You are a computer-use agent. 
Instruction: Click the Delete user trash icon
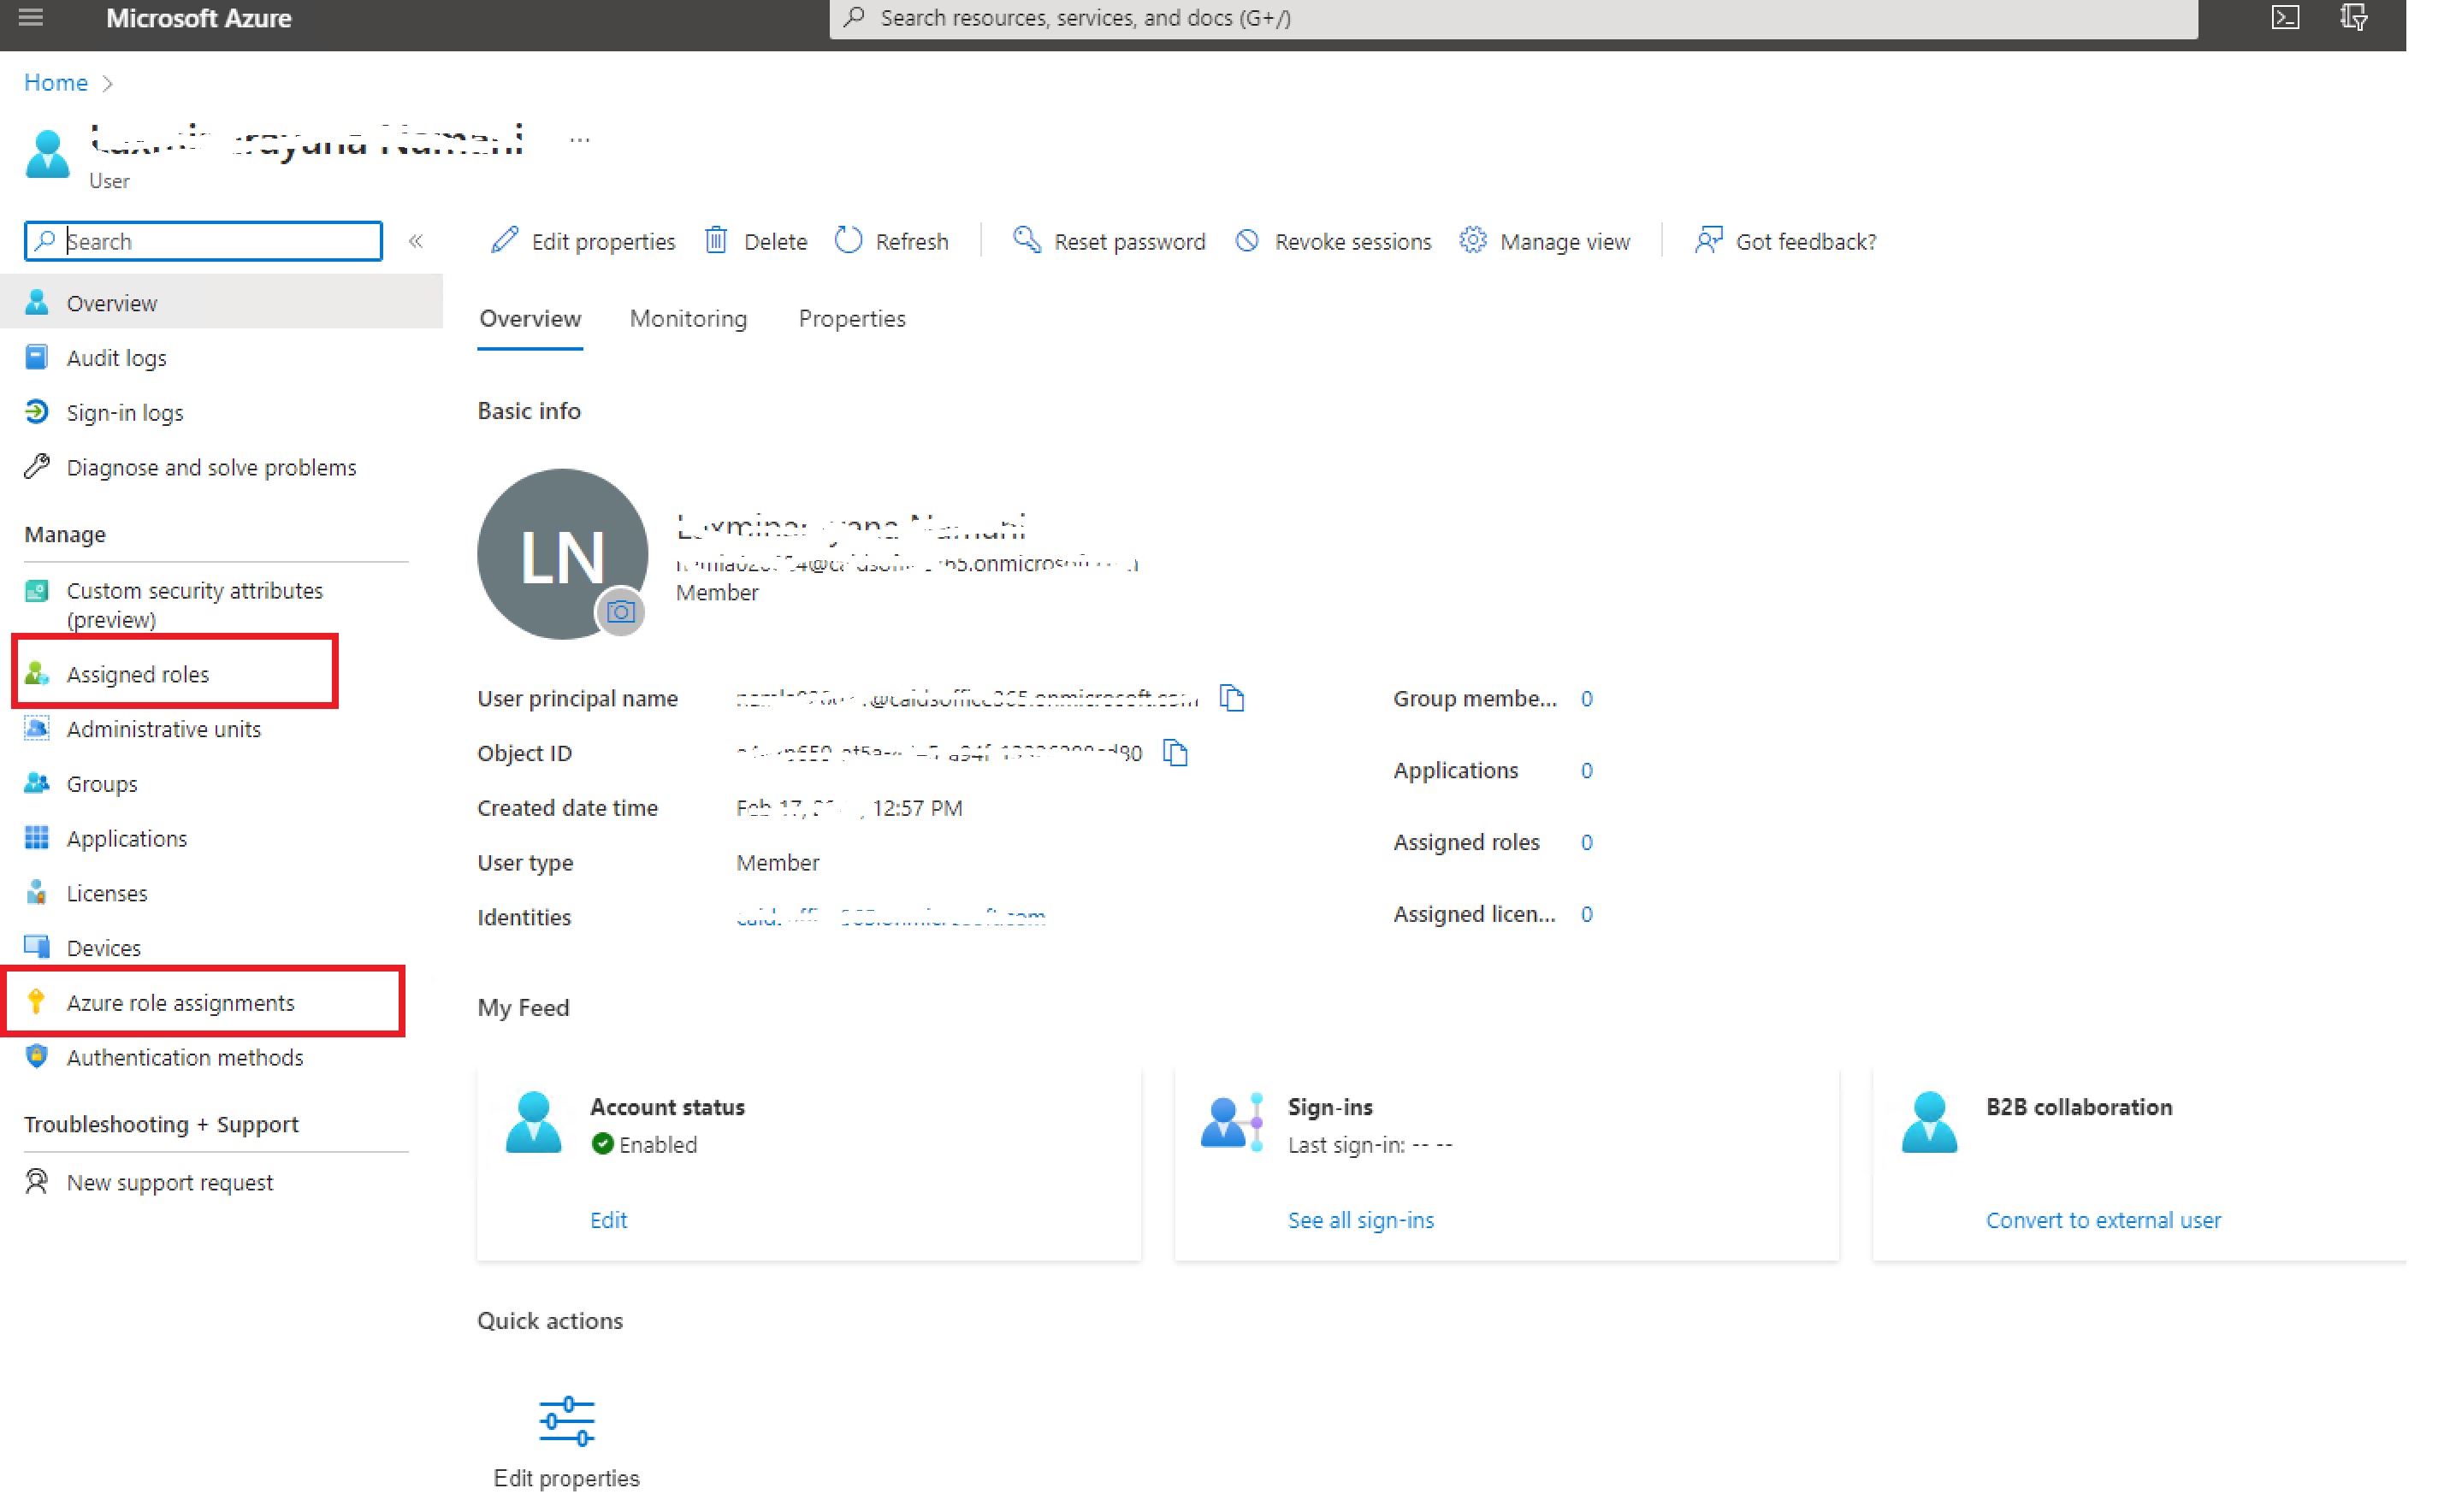tap(716, 241)
